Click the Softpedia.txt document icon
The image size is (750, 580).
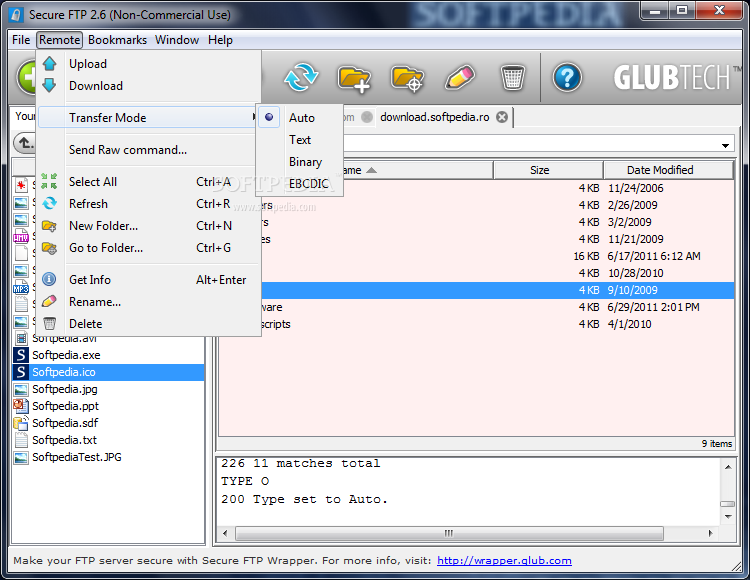(21, 440)
